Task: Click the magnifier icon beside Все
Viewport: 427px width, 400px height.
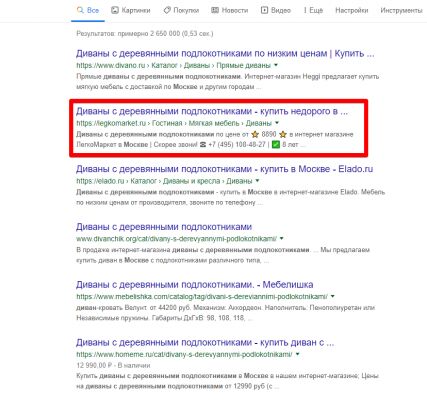Action: coord(80,10)
